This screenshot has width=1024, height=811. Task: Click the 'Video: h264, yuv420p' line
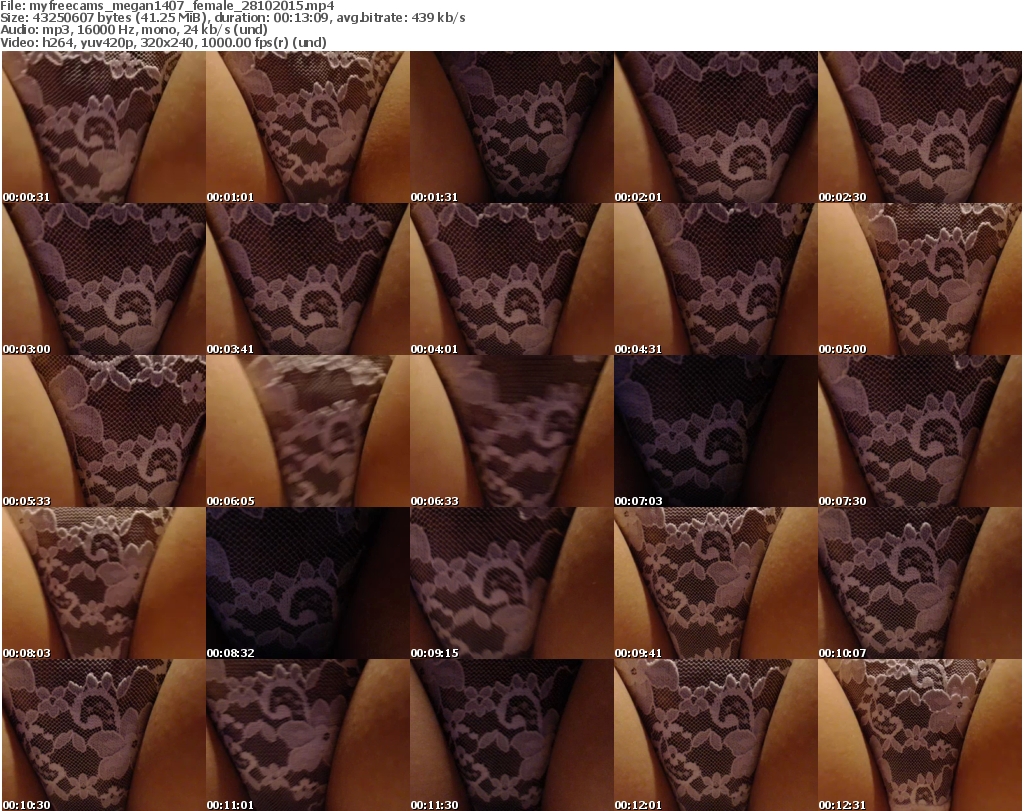pos(163,42)
